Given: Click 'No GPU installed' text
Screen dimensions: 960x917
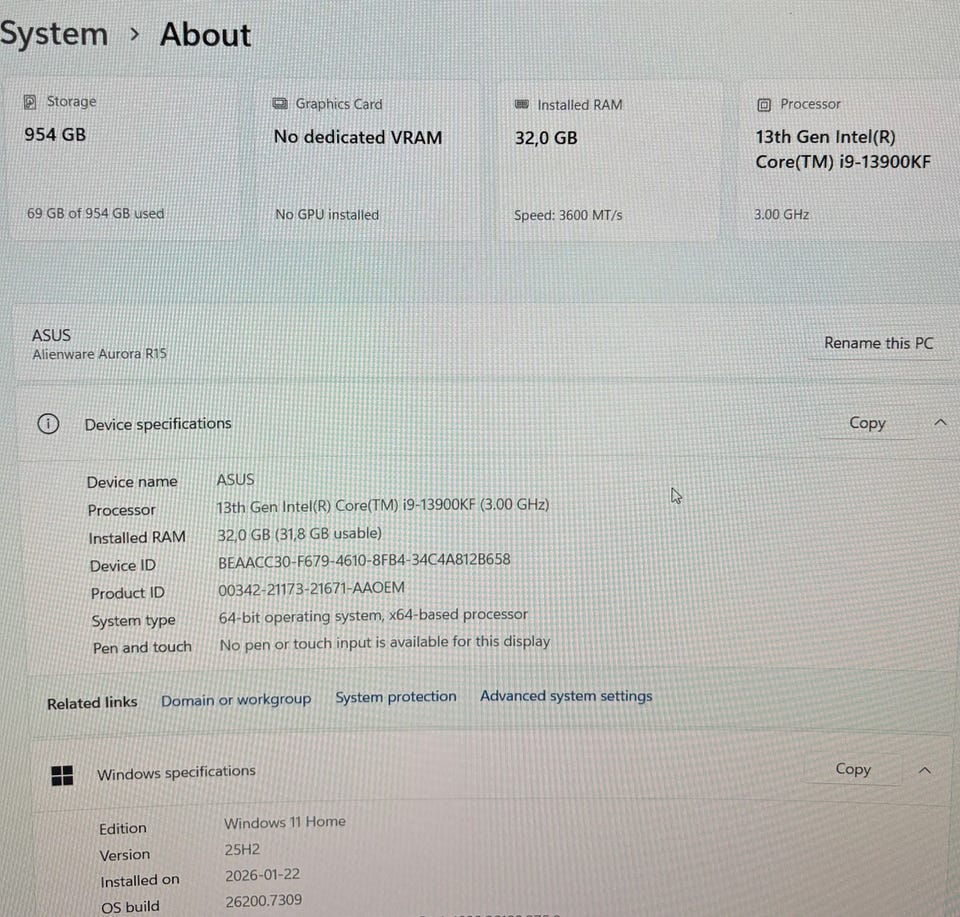Looking at the screenshot, I should (327, 215).
